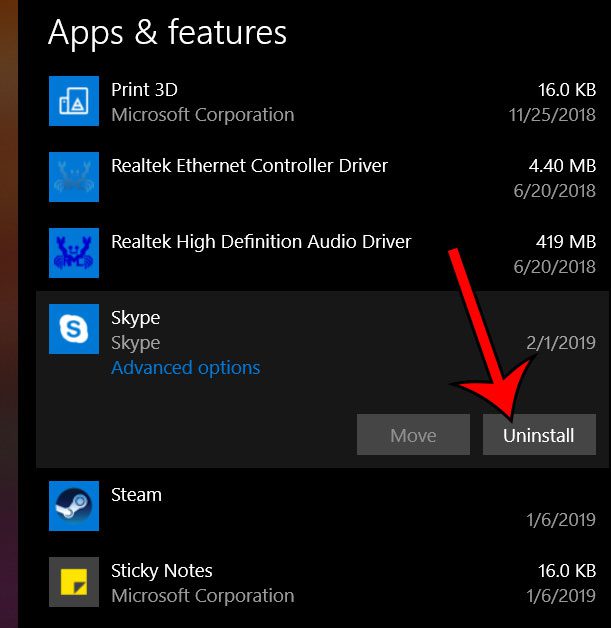Screen dimensions: 611x628
Task: Click Print 3D's date 11/25/2018
Action: click(x=550, y=114)
